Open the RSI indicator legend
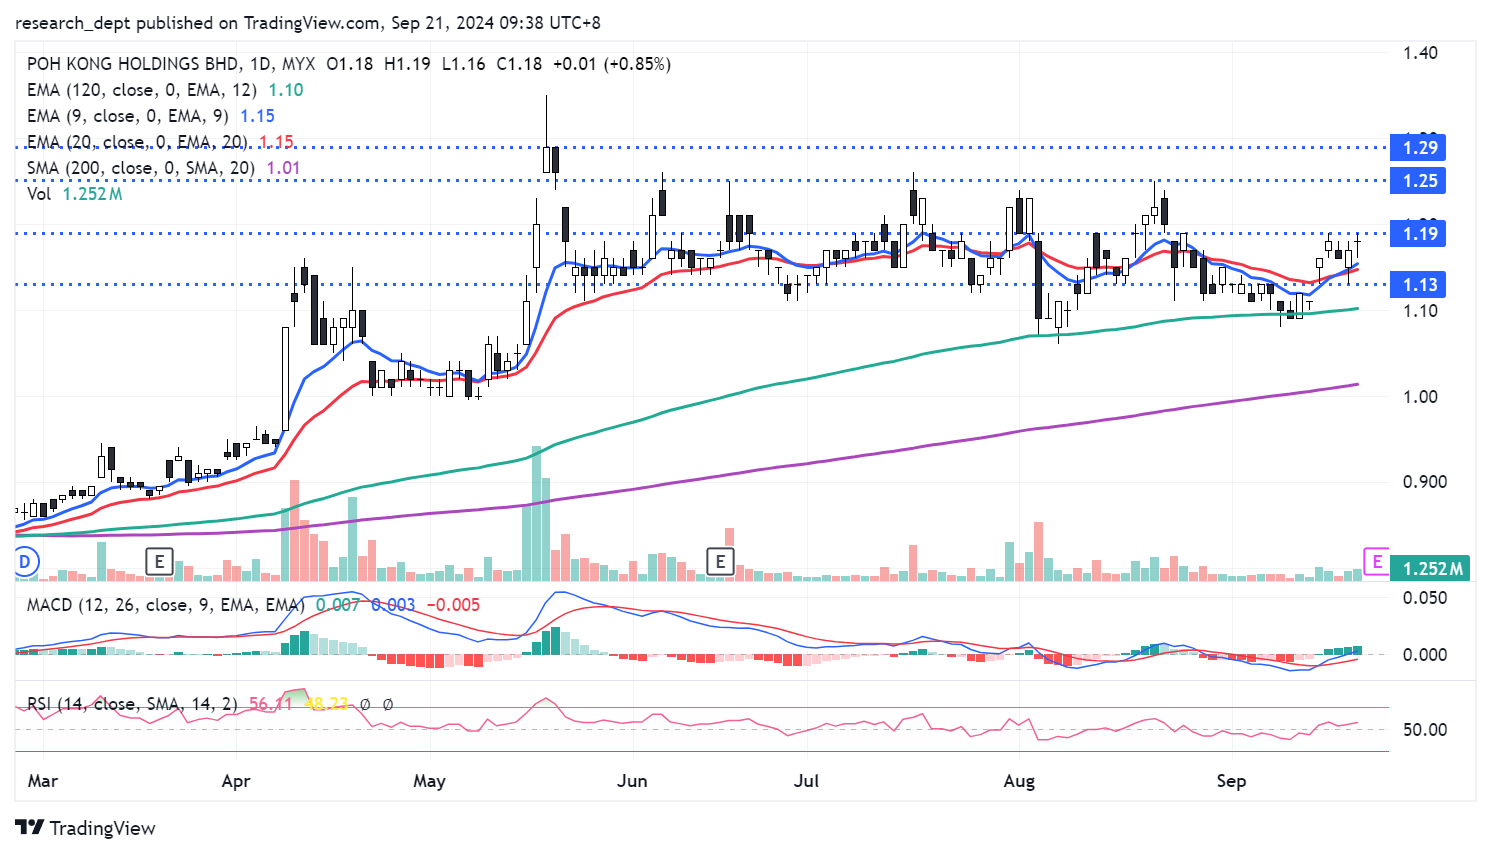The image size is (1491, 854). [x=132, y=704]
